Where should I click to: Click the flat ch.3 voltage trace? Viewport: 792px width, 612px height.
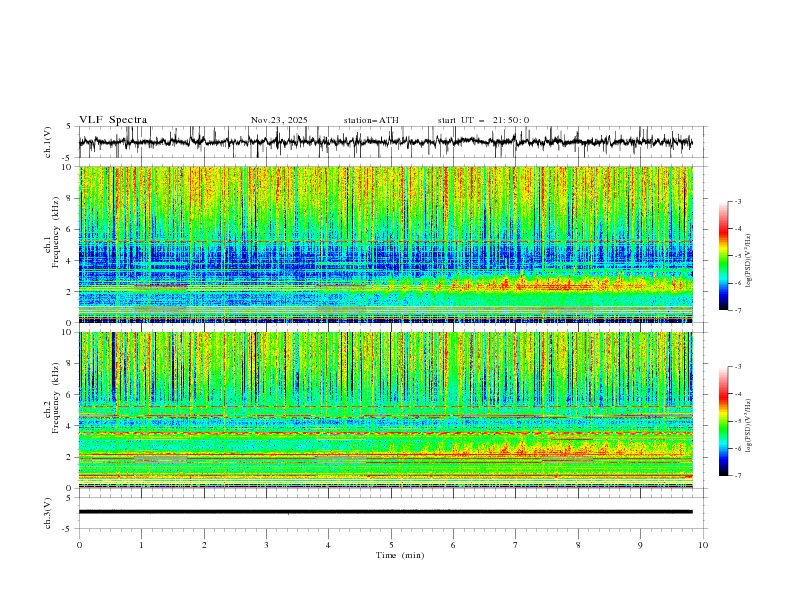(385, 512)
